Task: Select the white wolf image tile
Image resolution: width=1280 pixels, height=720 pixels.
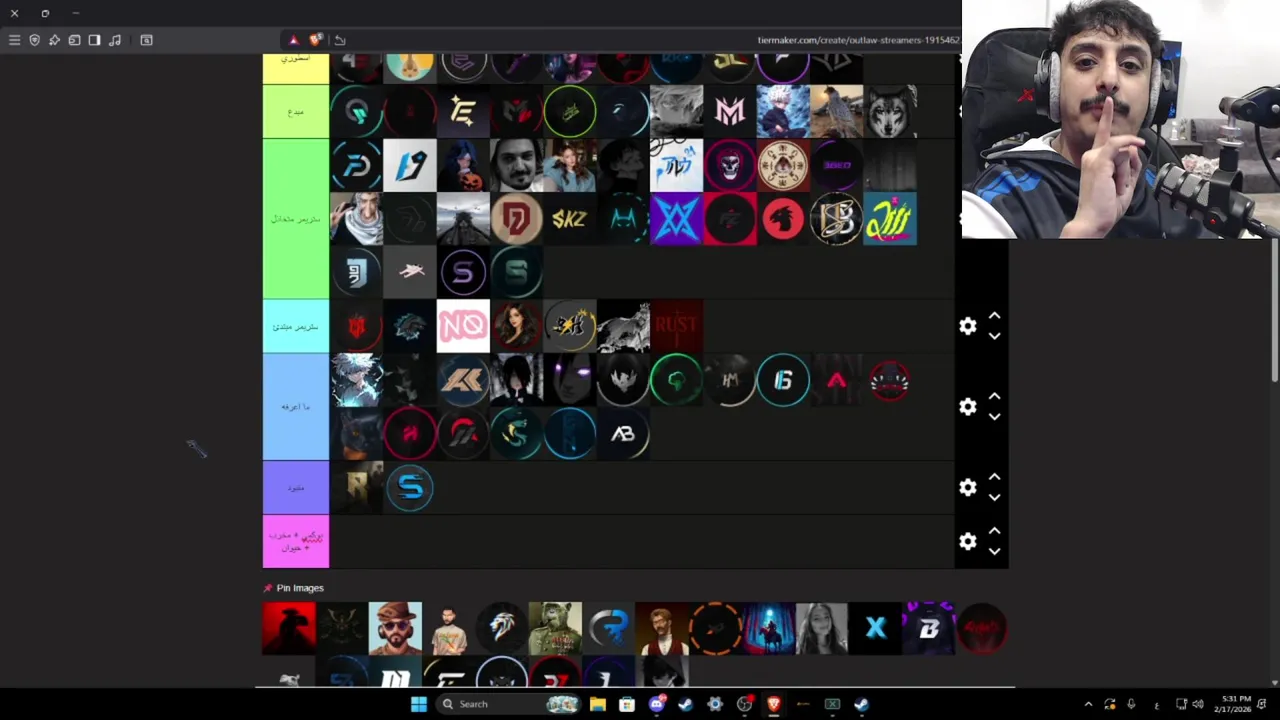Action: pos(891,111)
